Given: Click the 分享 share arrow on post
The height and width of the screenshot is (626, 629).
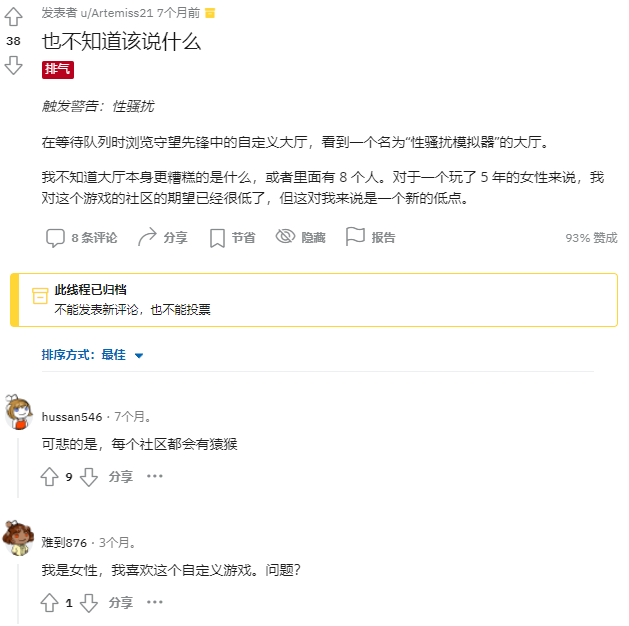Looking at the screenshot, I should 148,237.
